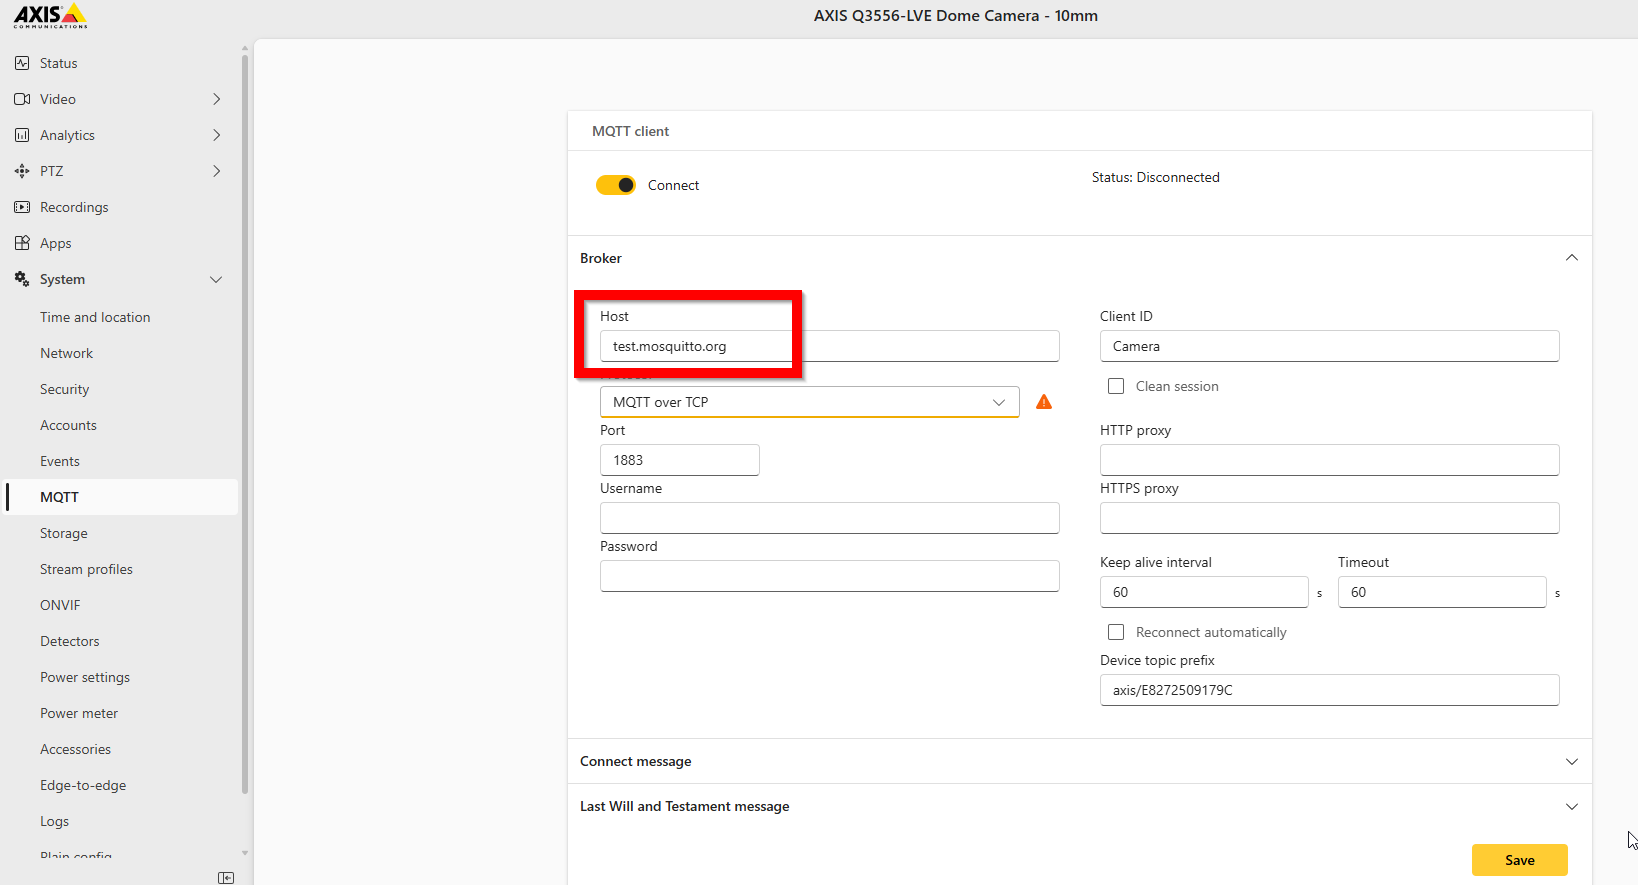Click the Recordings icon
The image size is (1638, 885).
pyautogui.click(x=22, y=207)
